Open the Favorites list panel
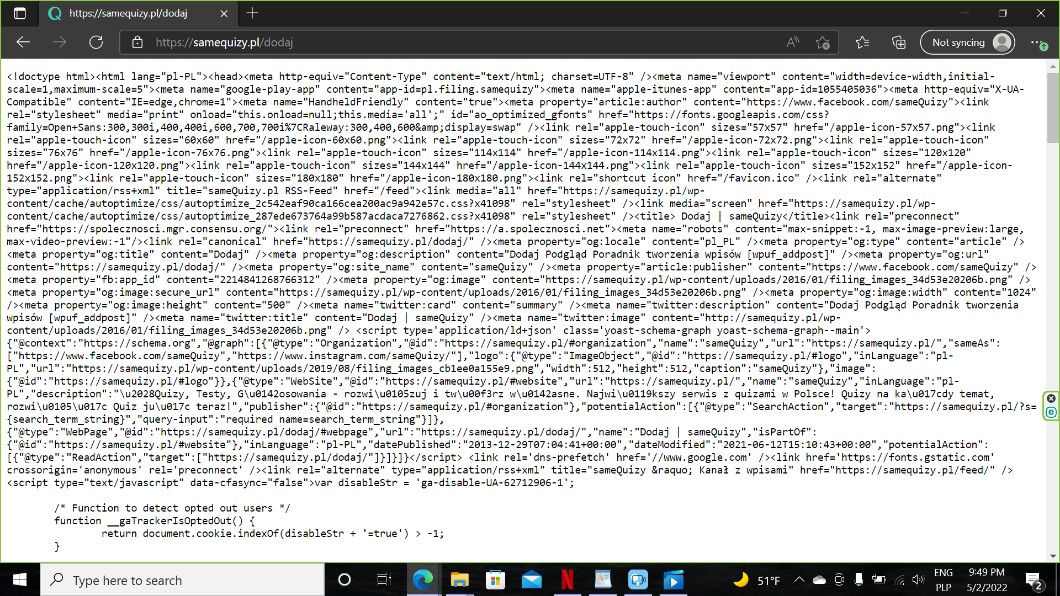1060x596 pixels. 863,43
